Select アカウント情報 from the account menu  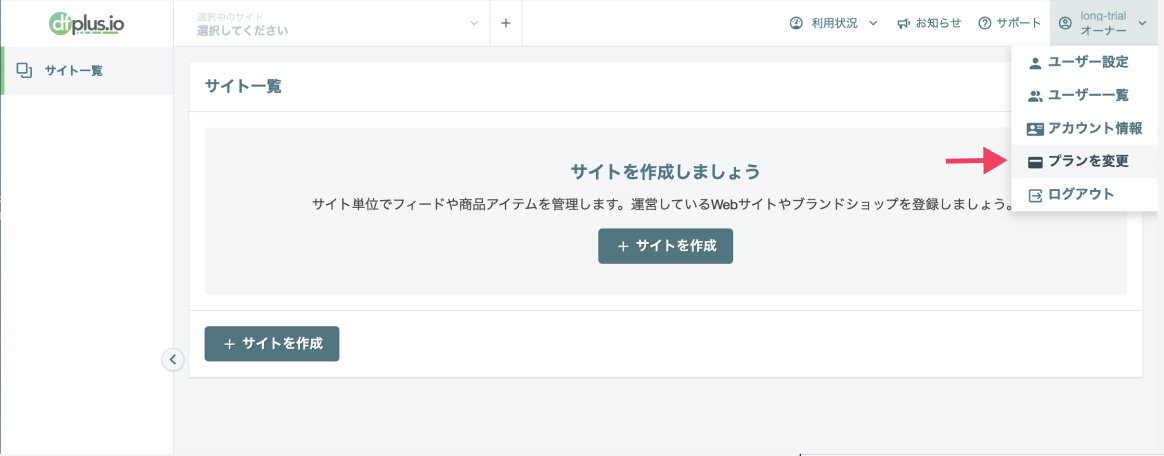[x=1084, y=128]
